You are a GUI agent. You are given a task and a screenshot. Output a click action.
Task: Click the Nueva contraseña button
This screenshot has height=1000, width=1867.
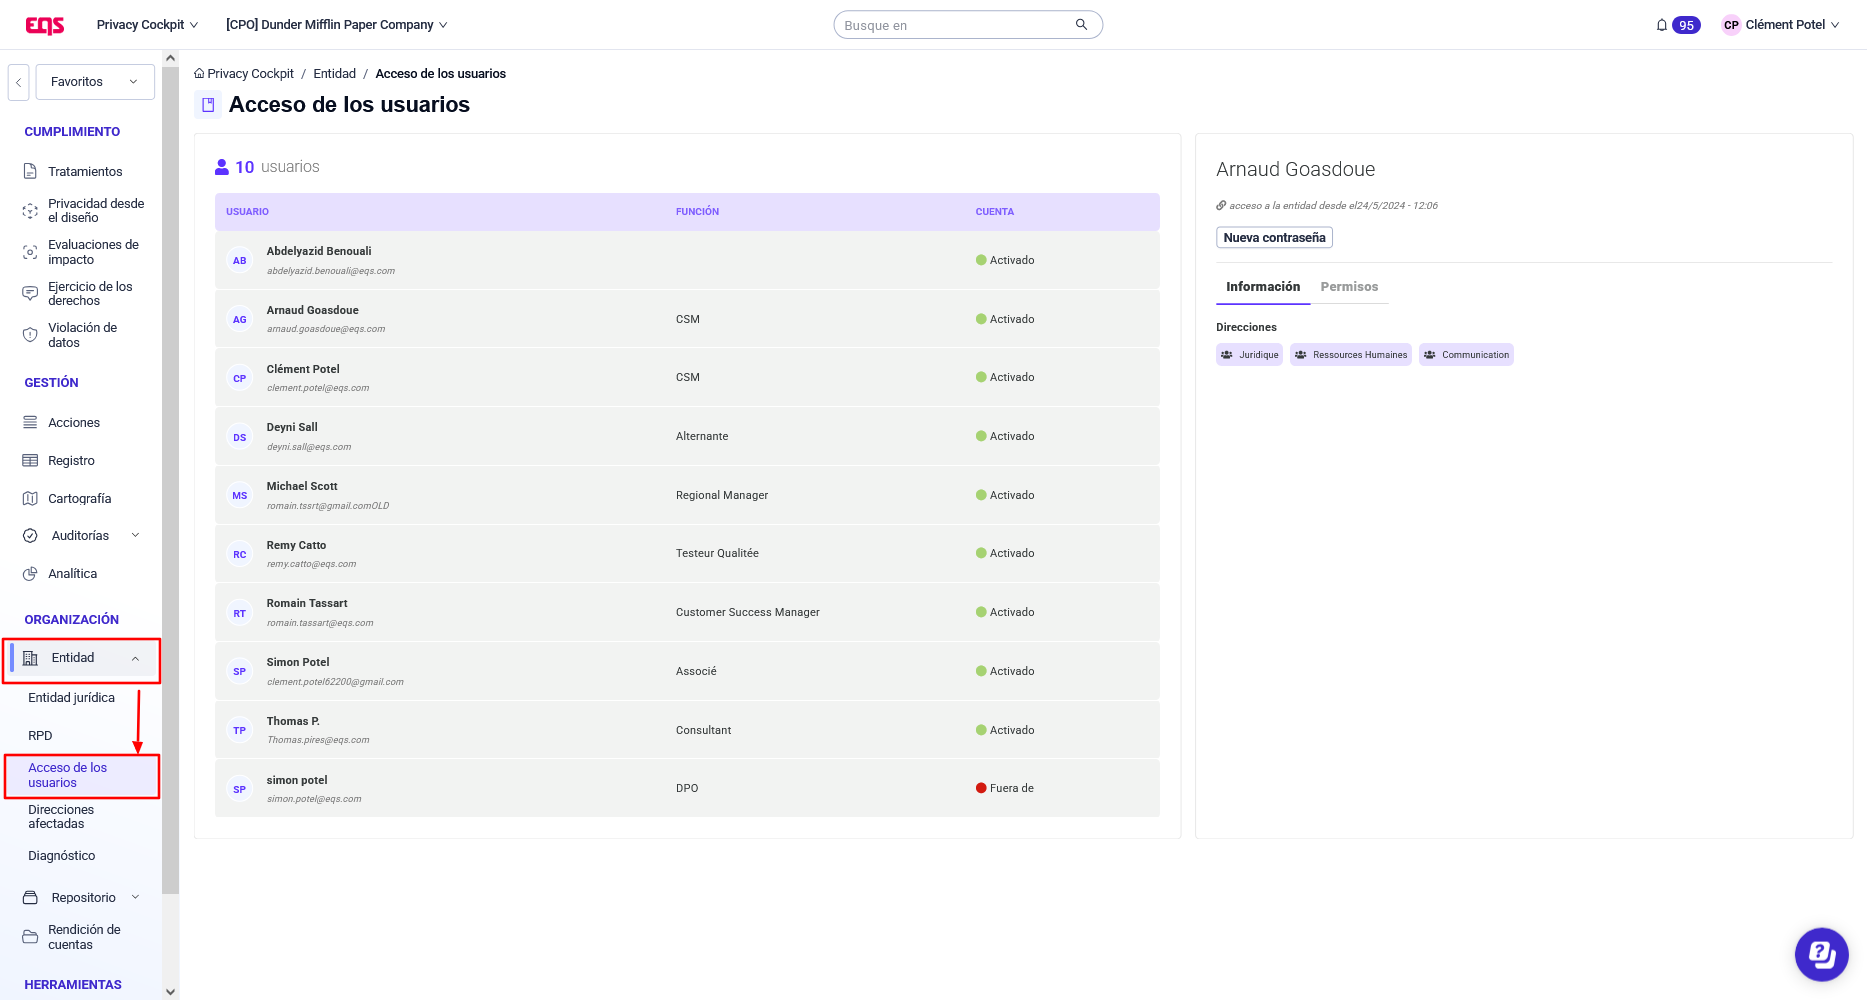pyautogui.click(x=1274, y=238)
